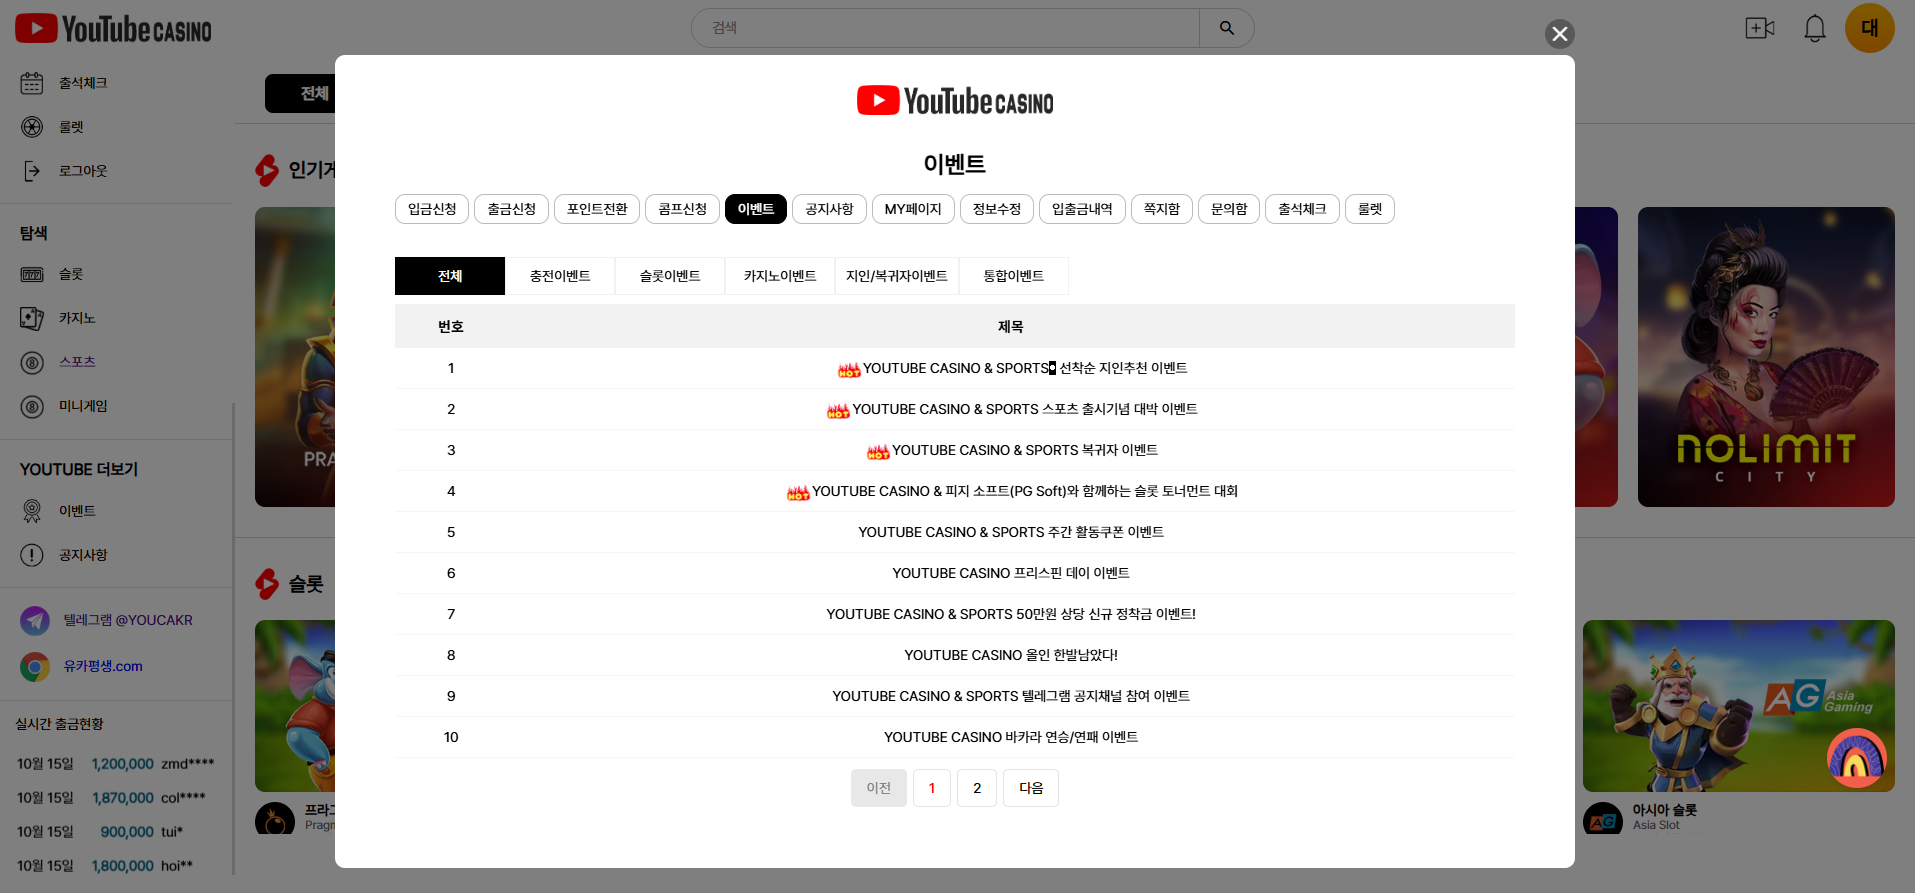The image size is (1915, 893).
Task: Switch to the 슬롯이벤트 tab
Action: (x=670, y=276)
